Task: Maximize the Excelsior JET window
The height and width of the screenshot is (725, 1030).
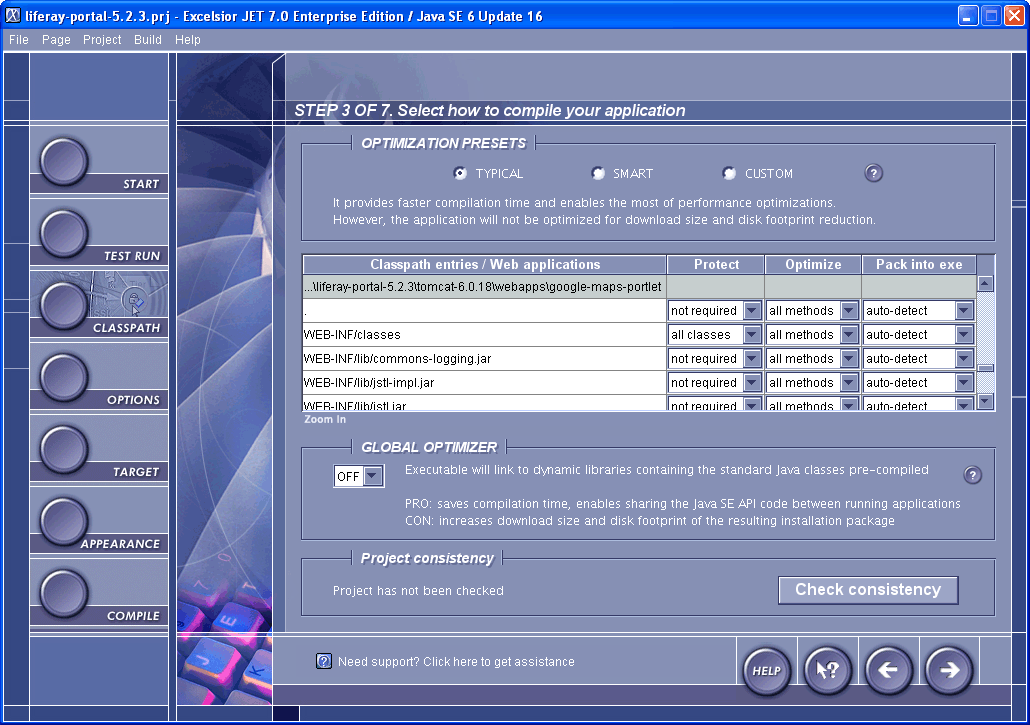Action: tap(991, 16)
